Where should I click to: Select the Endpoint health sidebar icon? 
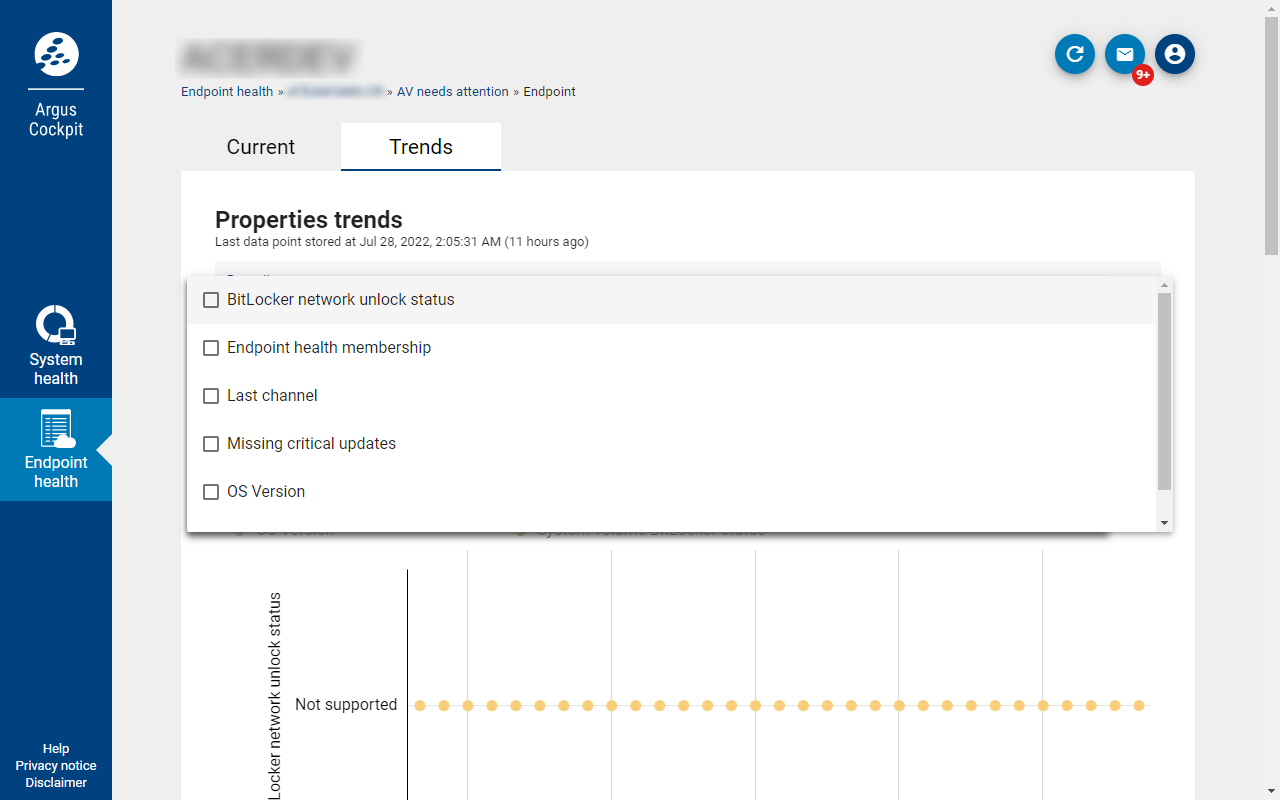(x=56, y=428)
